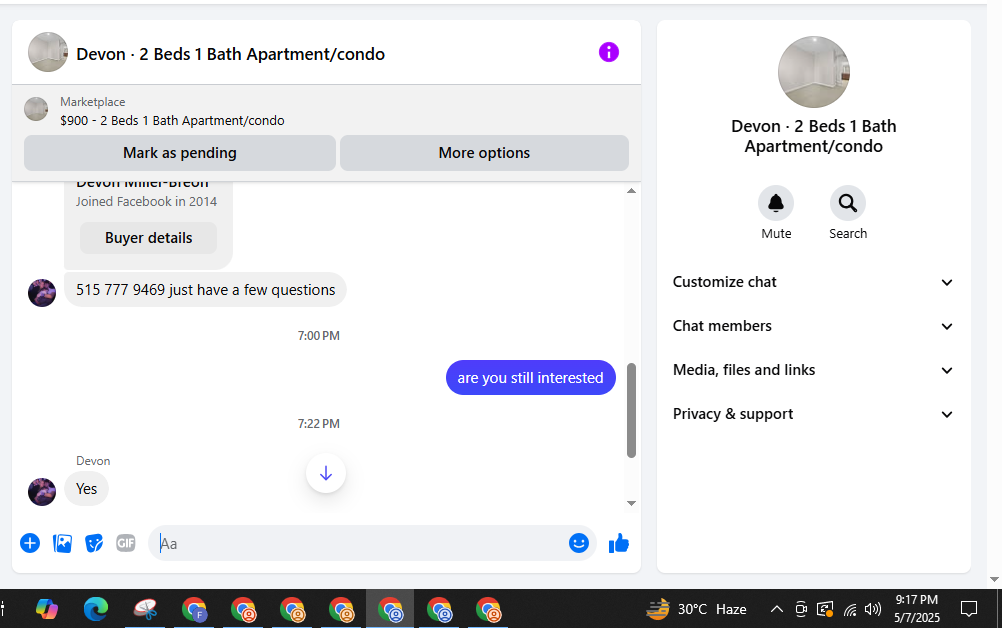Open the volume control in system tray

click(x=873, y=609)
